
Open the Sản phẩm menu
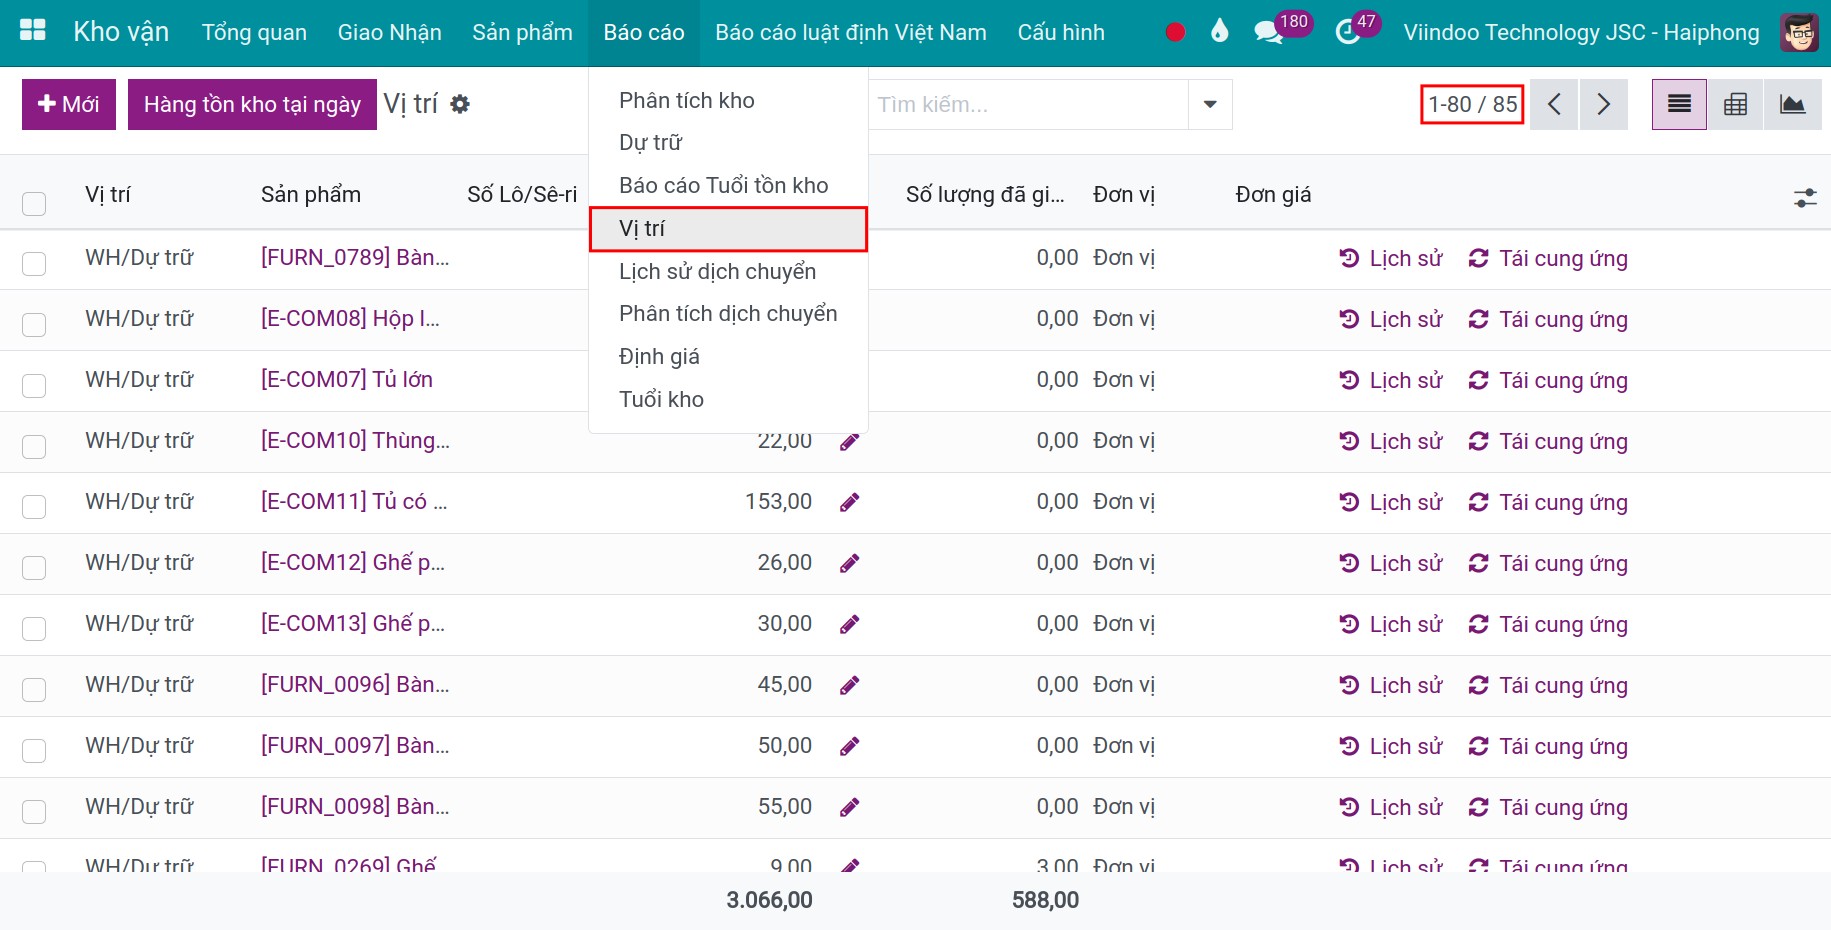(522, 32)
